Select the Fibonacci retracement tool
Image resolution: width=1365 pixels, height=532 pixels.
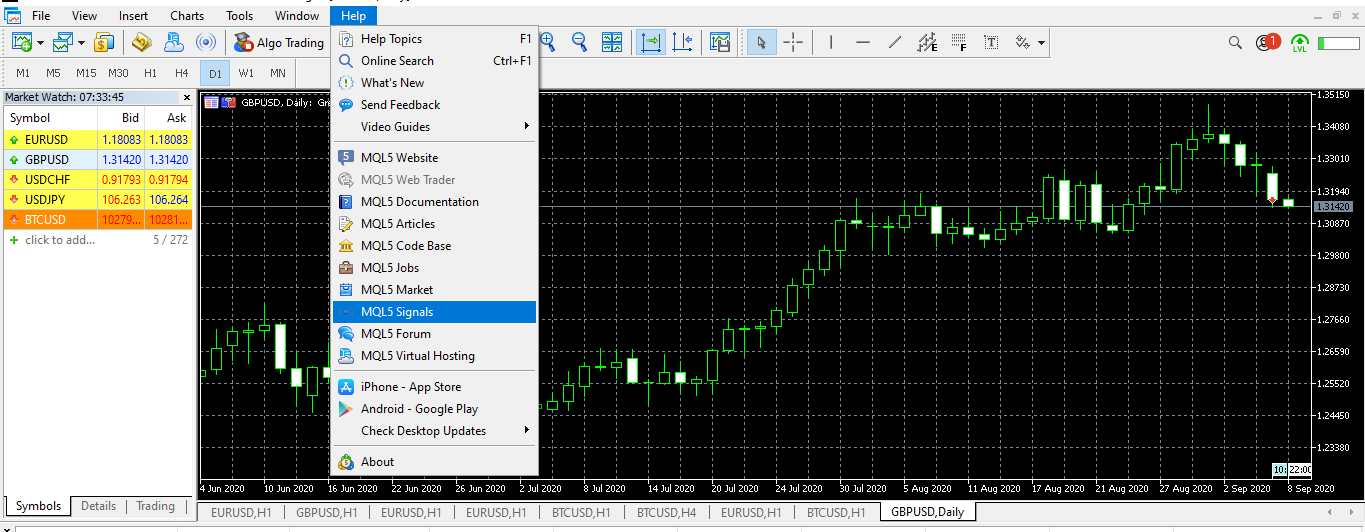[959, 42]
